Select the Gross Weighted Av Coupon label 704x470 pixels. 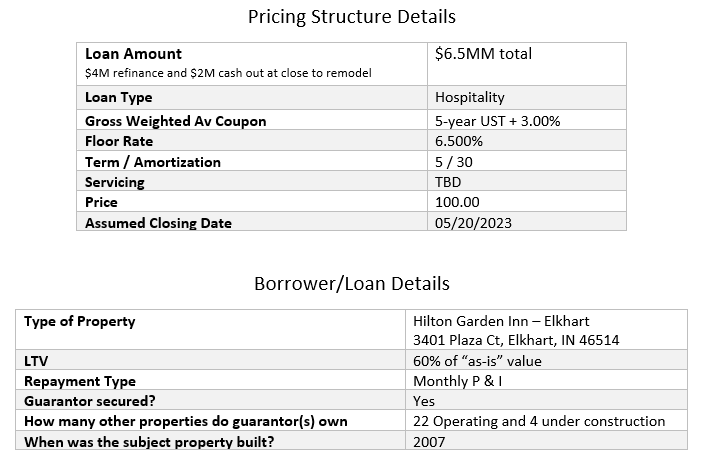click(175, 121)
